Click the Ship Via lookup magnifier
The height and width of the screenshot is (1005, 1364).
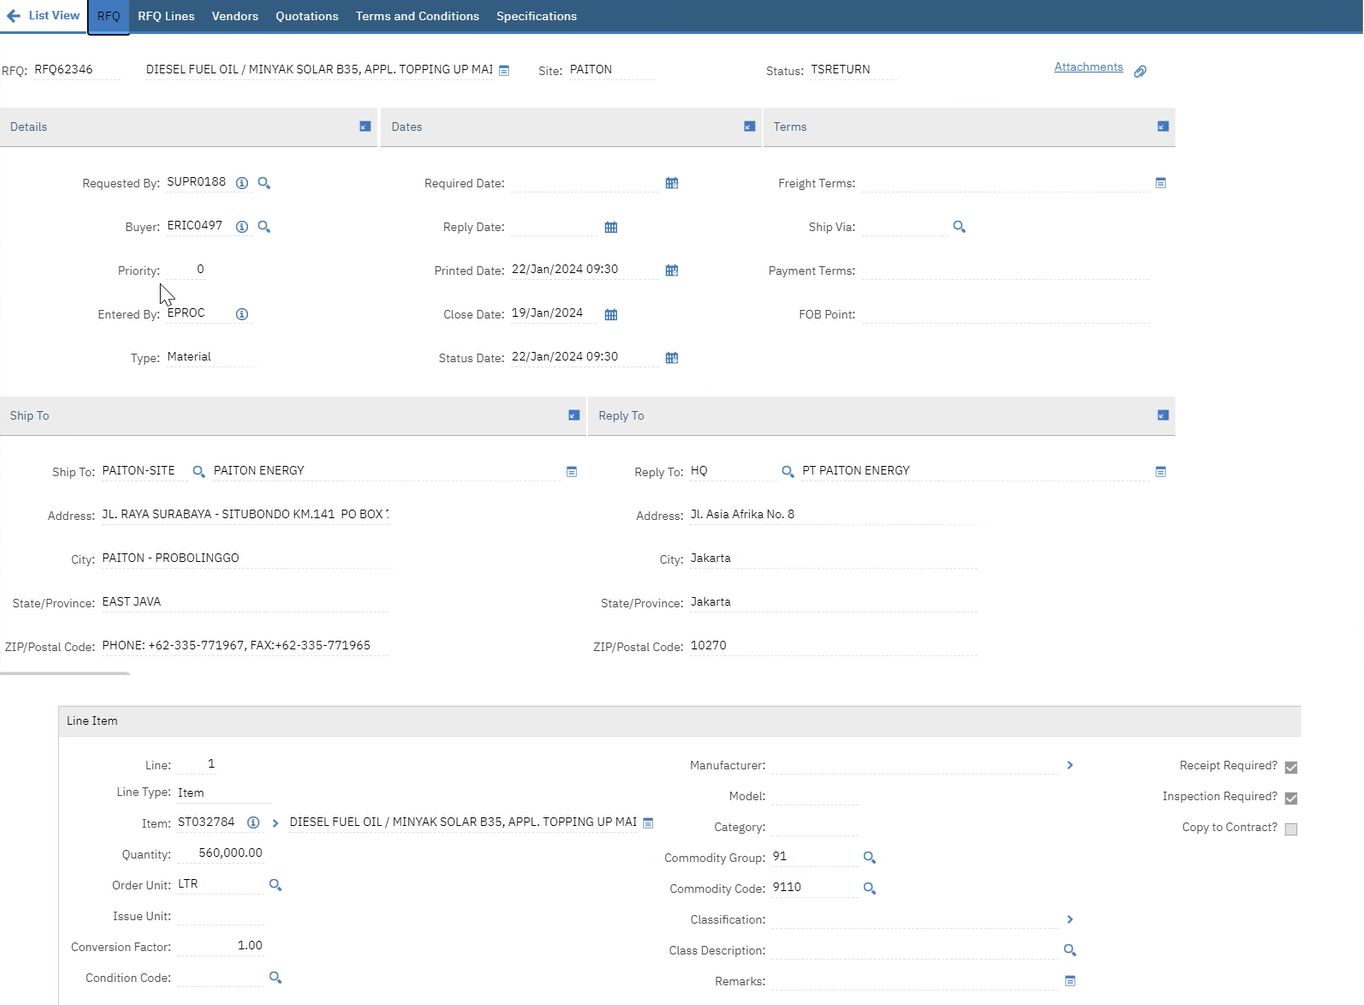959,227
